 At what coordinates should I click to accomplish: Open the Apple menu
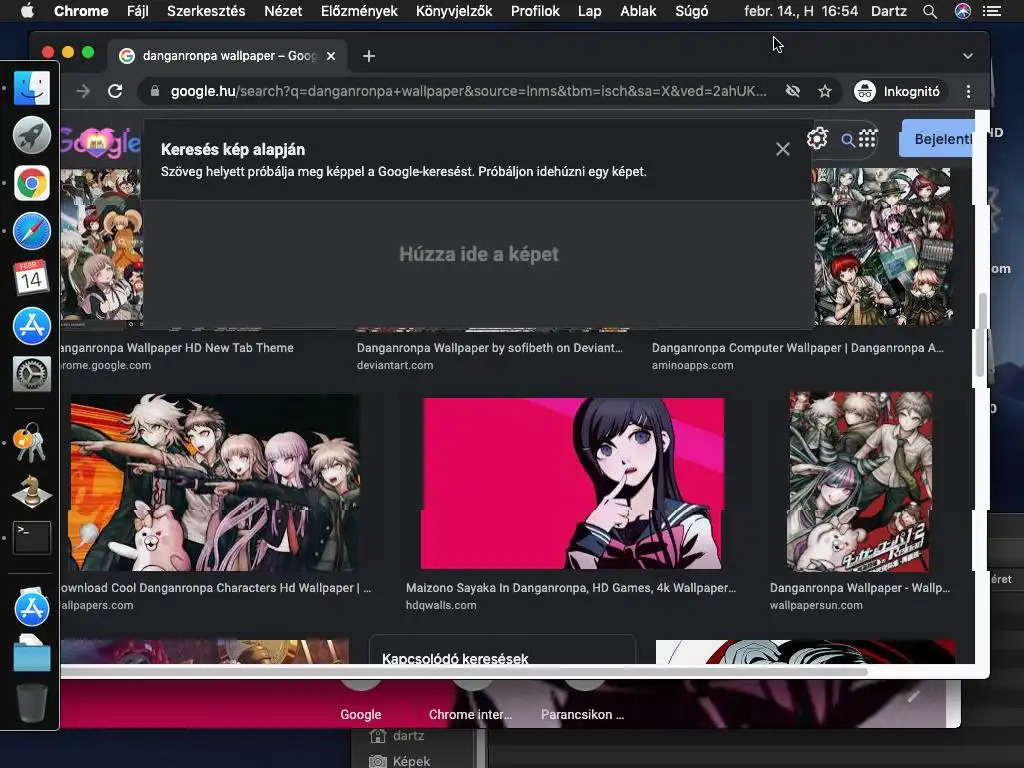[x=27, y=11]
